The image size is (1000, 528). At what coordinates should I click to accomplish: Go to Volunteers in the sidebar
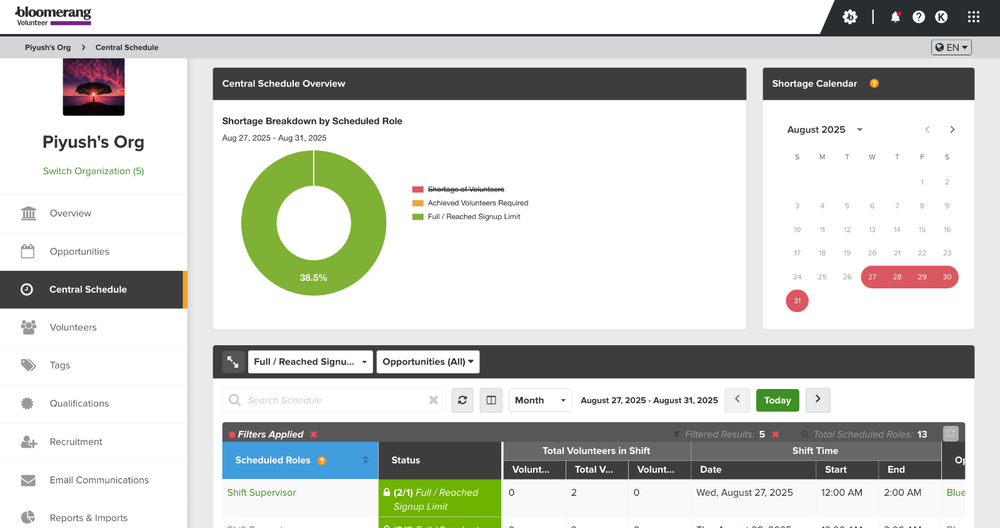73,327
